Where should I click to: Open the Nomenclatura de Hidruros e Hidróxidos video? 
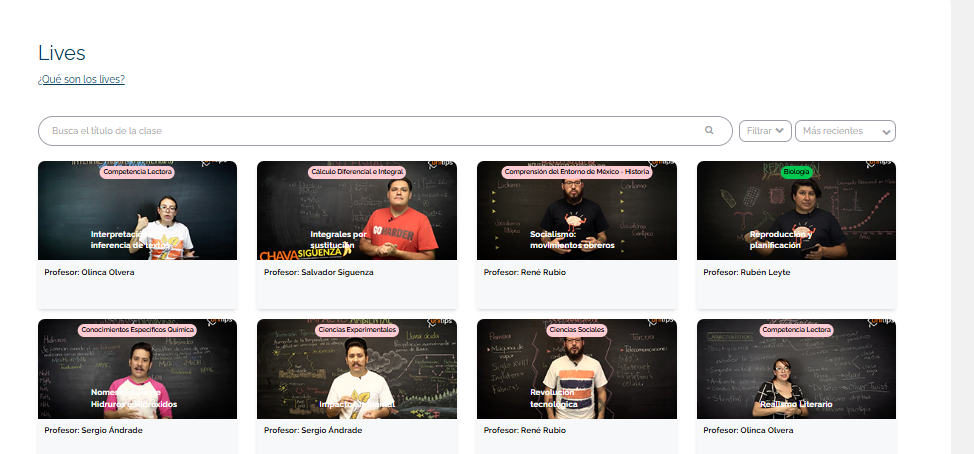[137, 369]
